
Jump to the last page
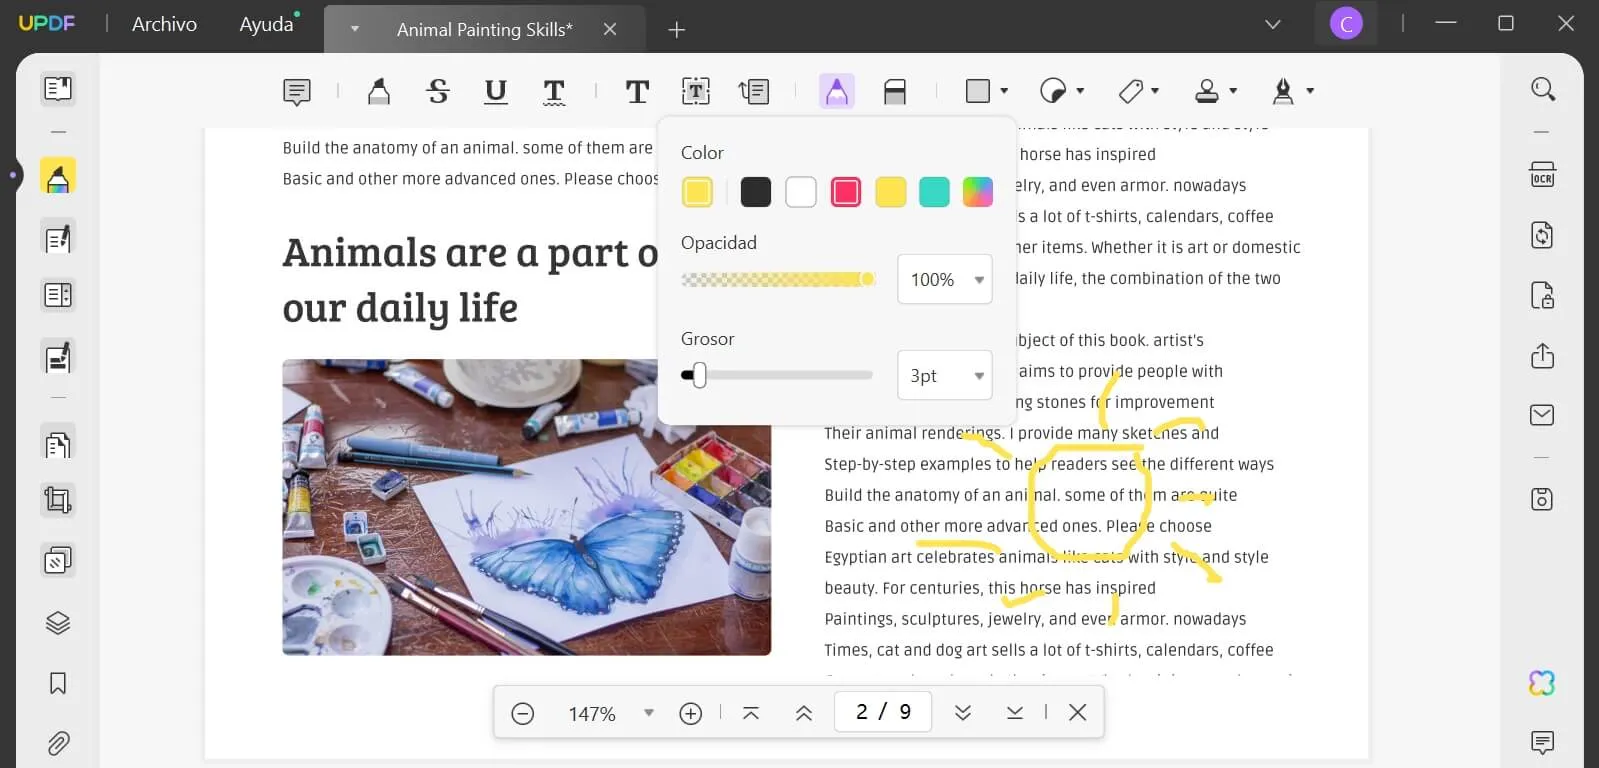(1015, 713)
